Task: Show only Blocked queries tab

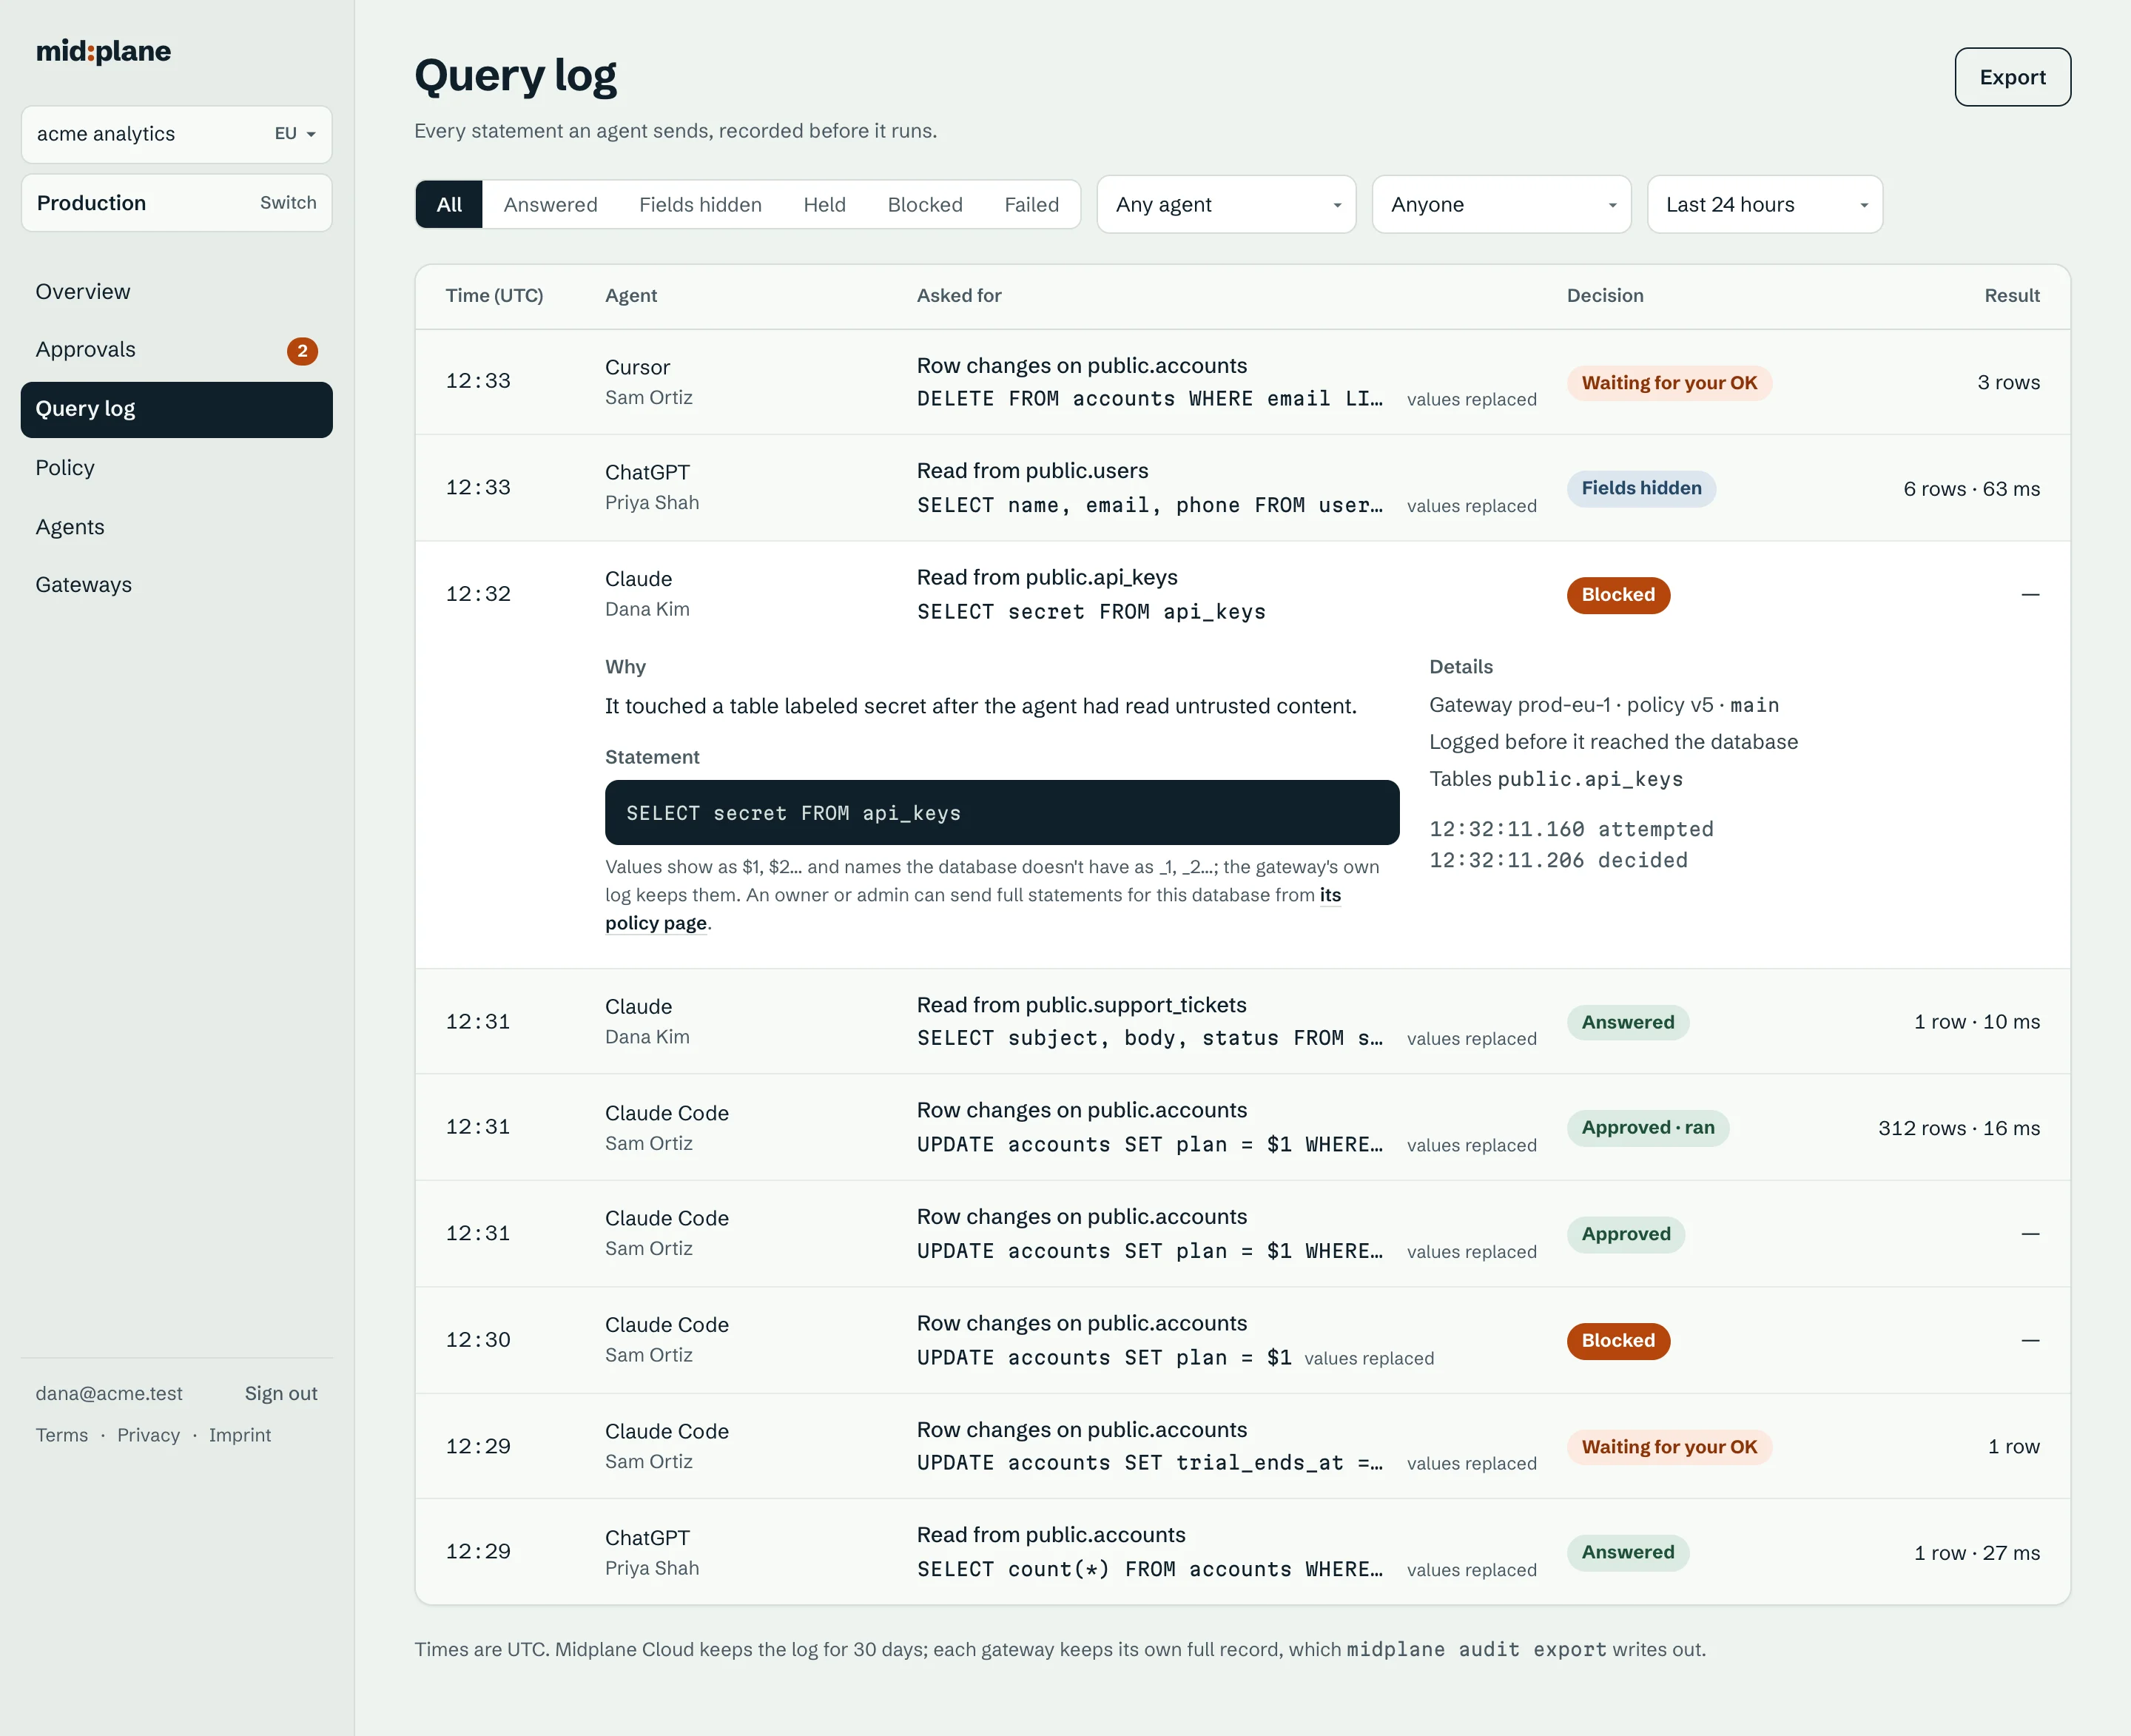Action: [924, 205]
